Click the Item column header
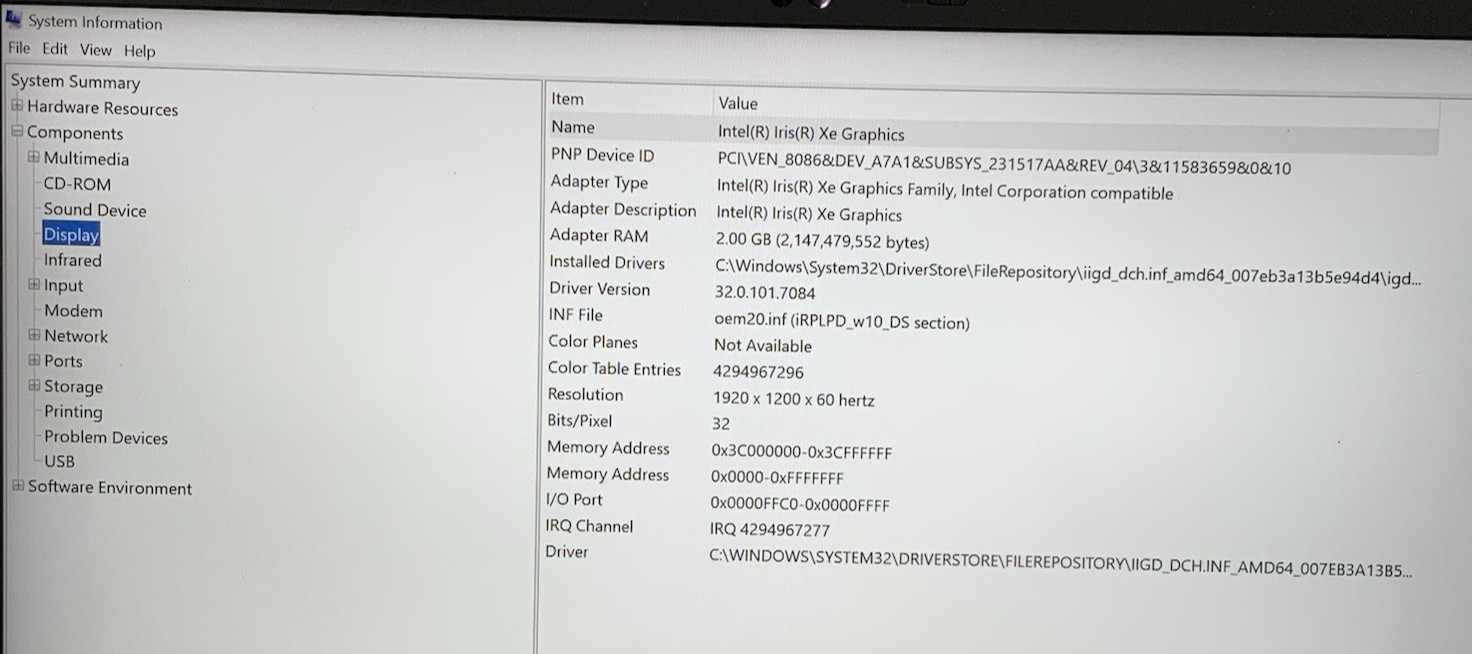1472x654 pixels. pyautogui.click(x=567, y=99)
